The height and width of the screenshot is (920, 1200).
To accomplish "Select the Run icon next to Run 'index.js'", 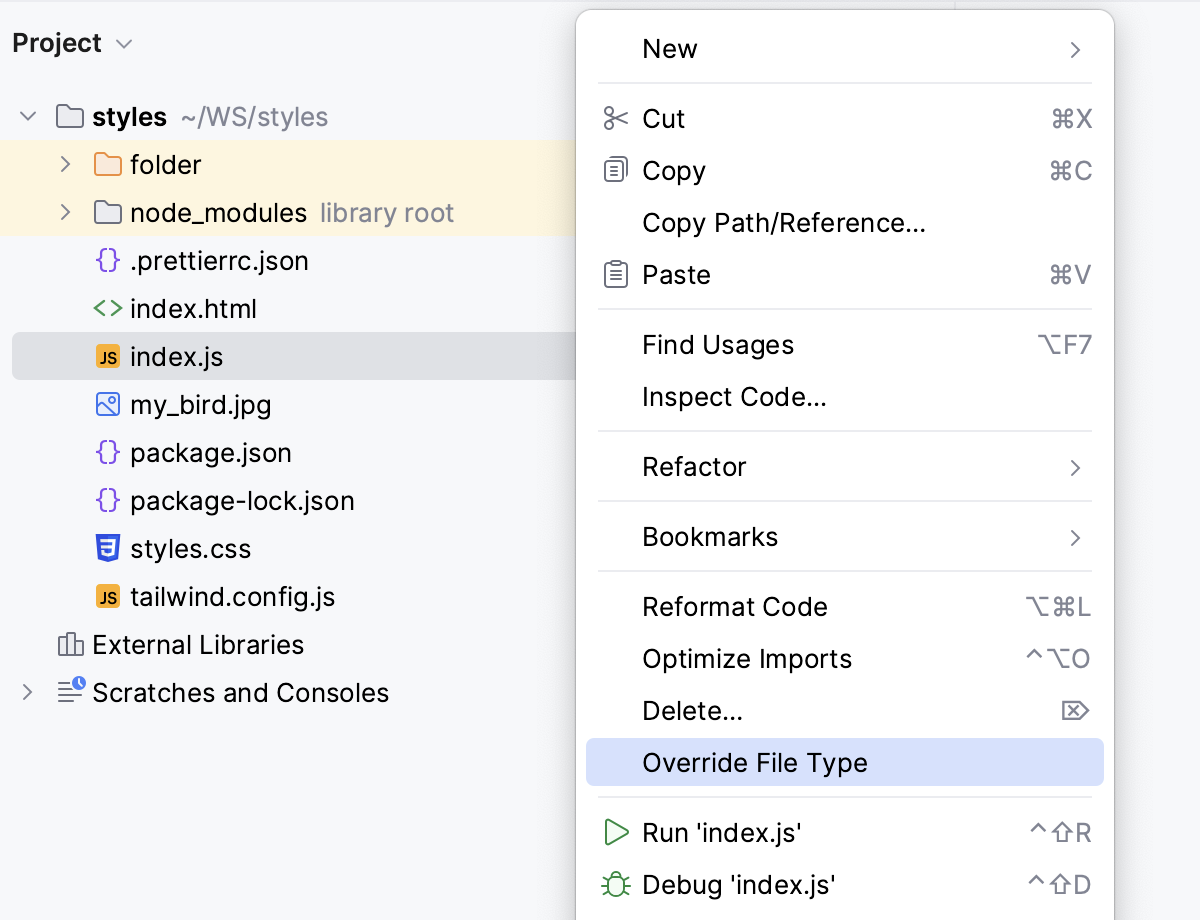I will [617, 832].
